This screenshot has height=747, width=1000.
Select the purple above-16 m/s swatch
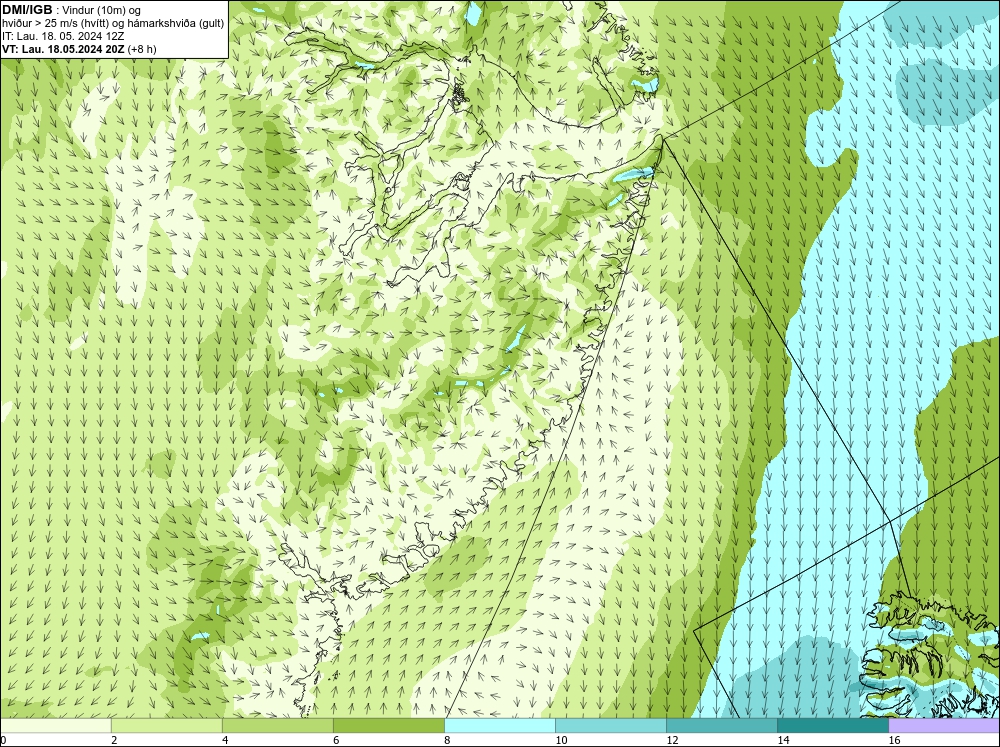pos(944,726)
